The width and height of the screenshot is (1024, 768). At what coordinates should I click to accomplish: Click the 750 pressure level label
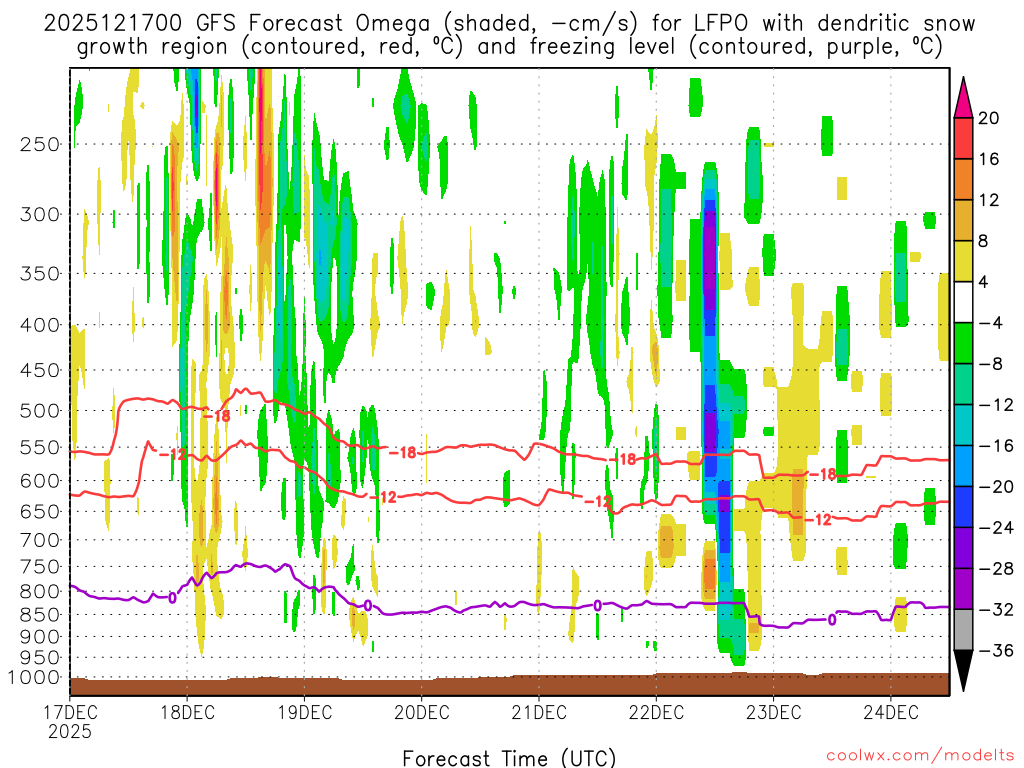click(x=40, y=567)
